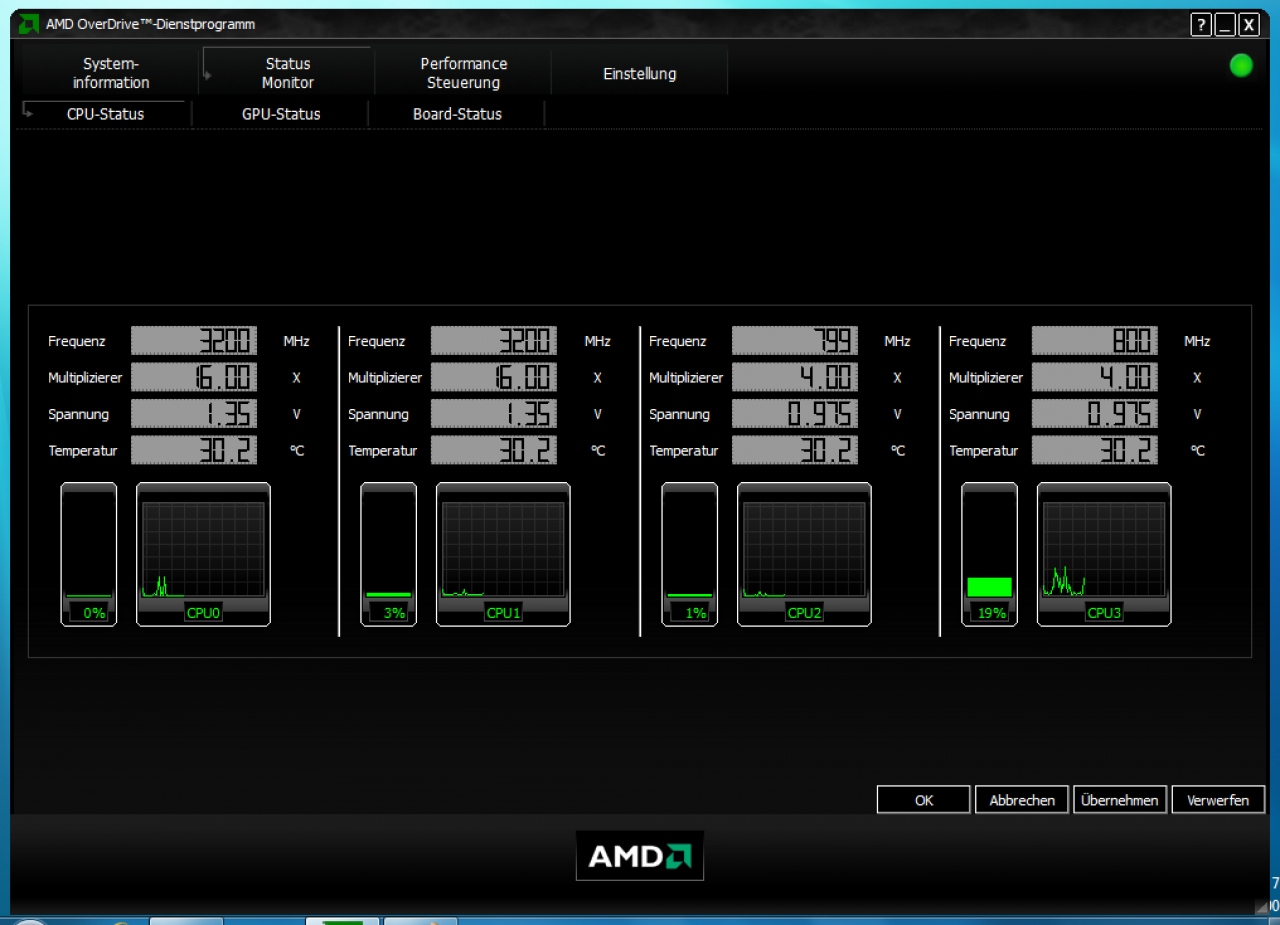Click the CPU3 Multiplizierer 4.00 value
This screenshot has height=925, width=1280.
click(x=1095, y=377)
